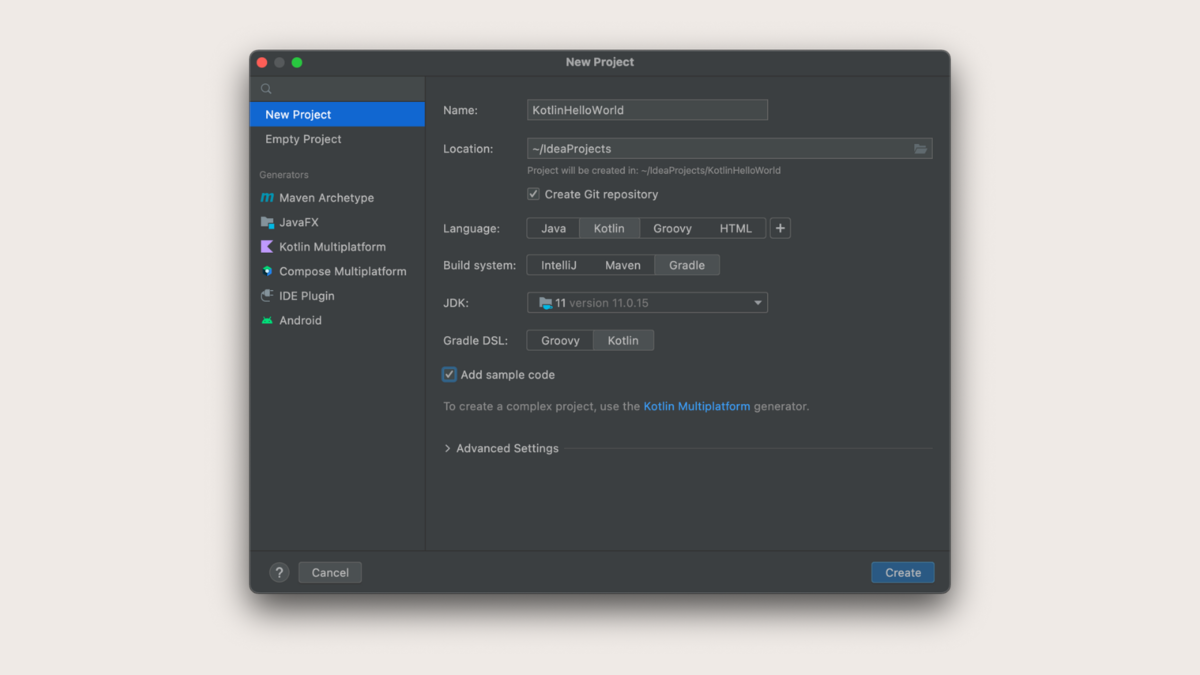Click the 'Generators' section heading
The width and height of the screenshot is (1200, 675).
tap(284, 175)
